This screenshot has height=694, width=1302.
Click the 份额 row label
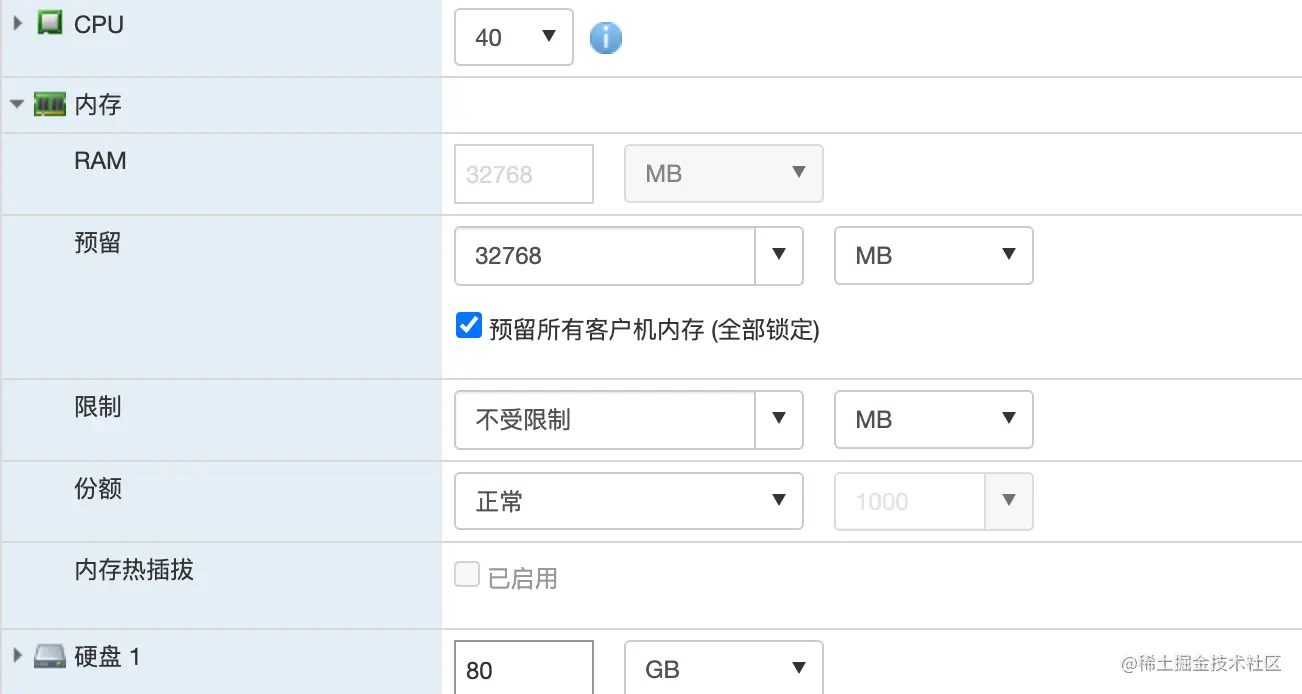(x=98, y=489)
